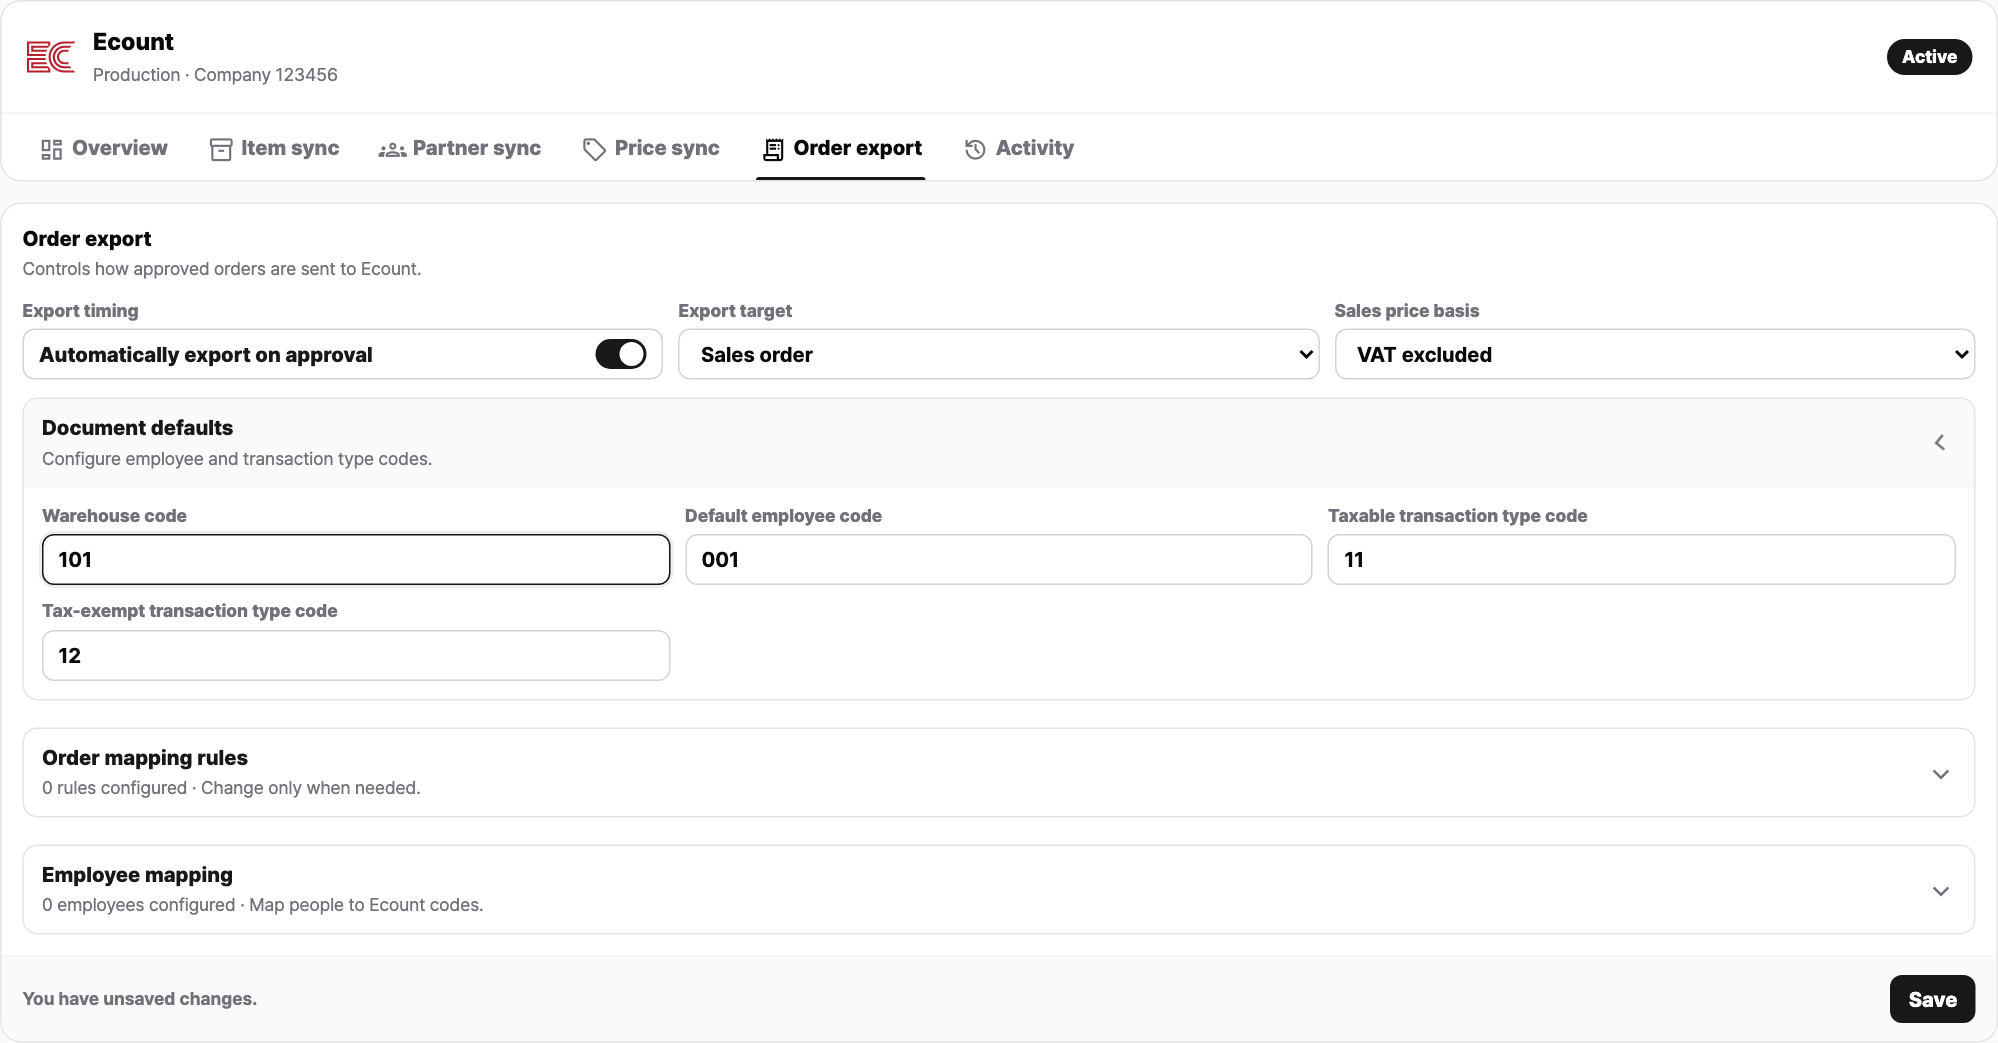1998x1043 pixels.
Task: Select the Order export tab
Action: click(x=842, y=148)
